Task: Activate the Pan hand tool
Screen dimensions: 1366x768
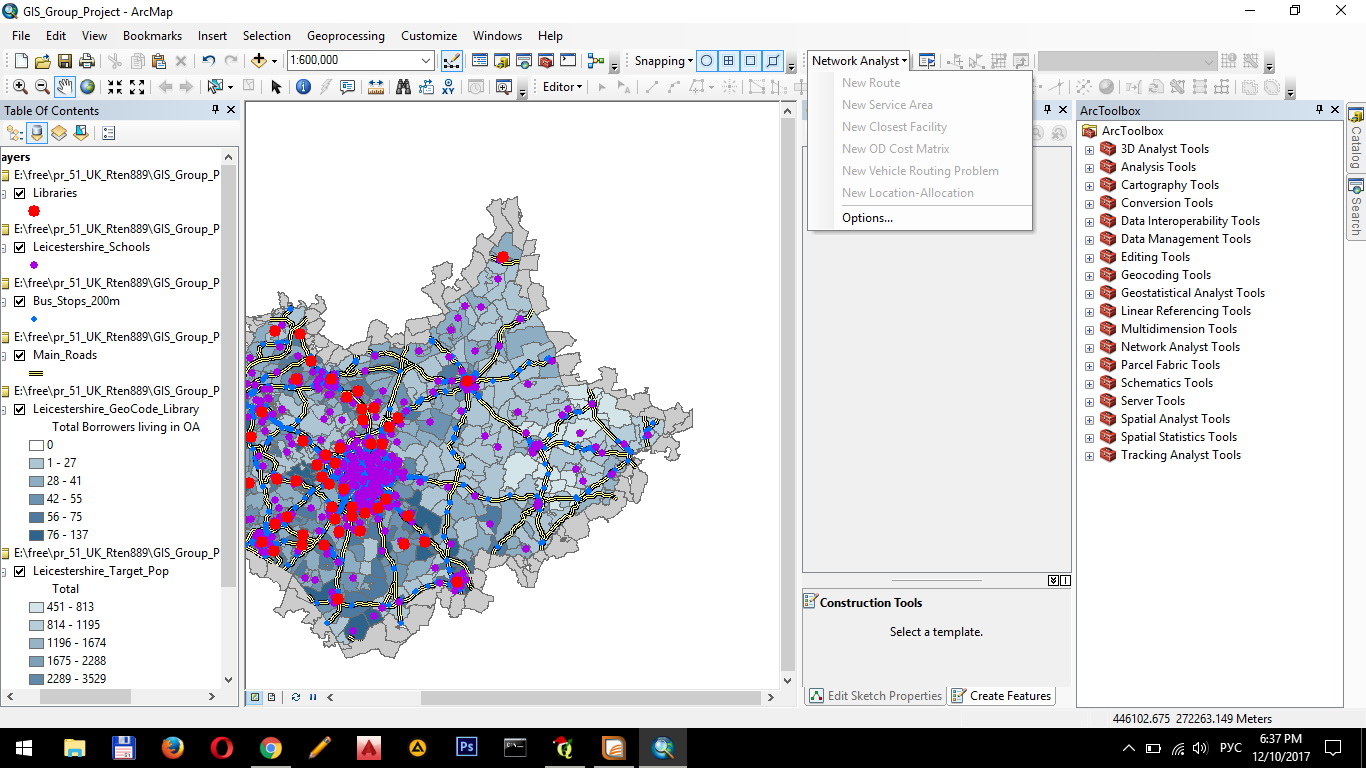Action: pyautogui.click(x=65, y=87)
